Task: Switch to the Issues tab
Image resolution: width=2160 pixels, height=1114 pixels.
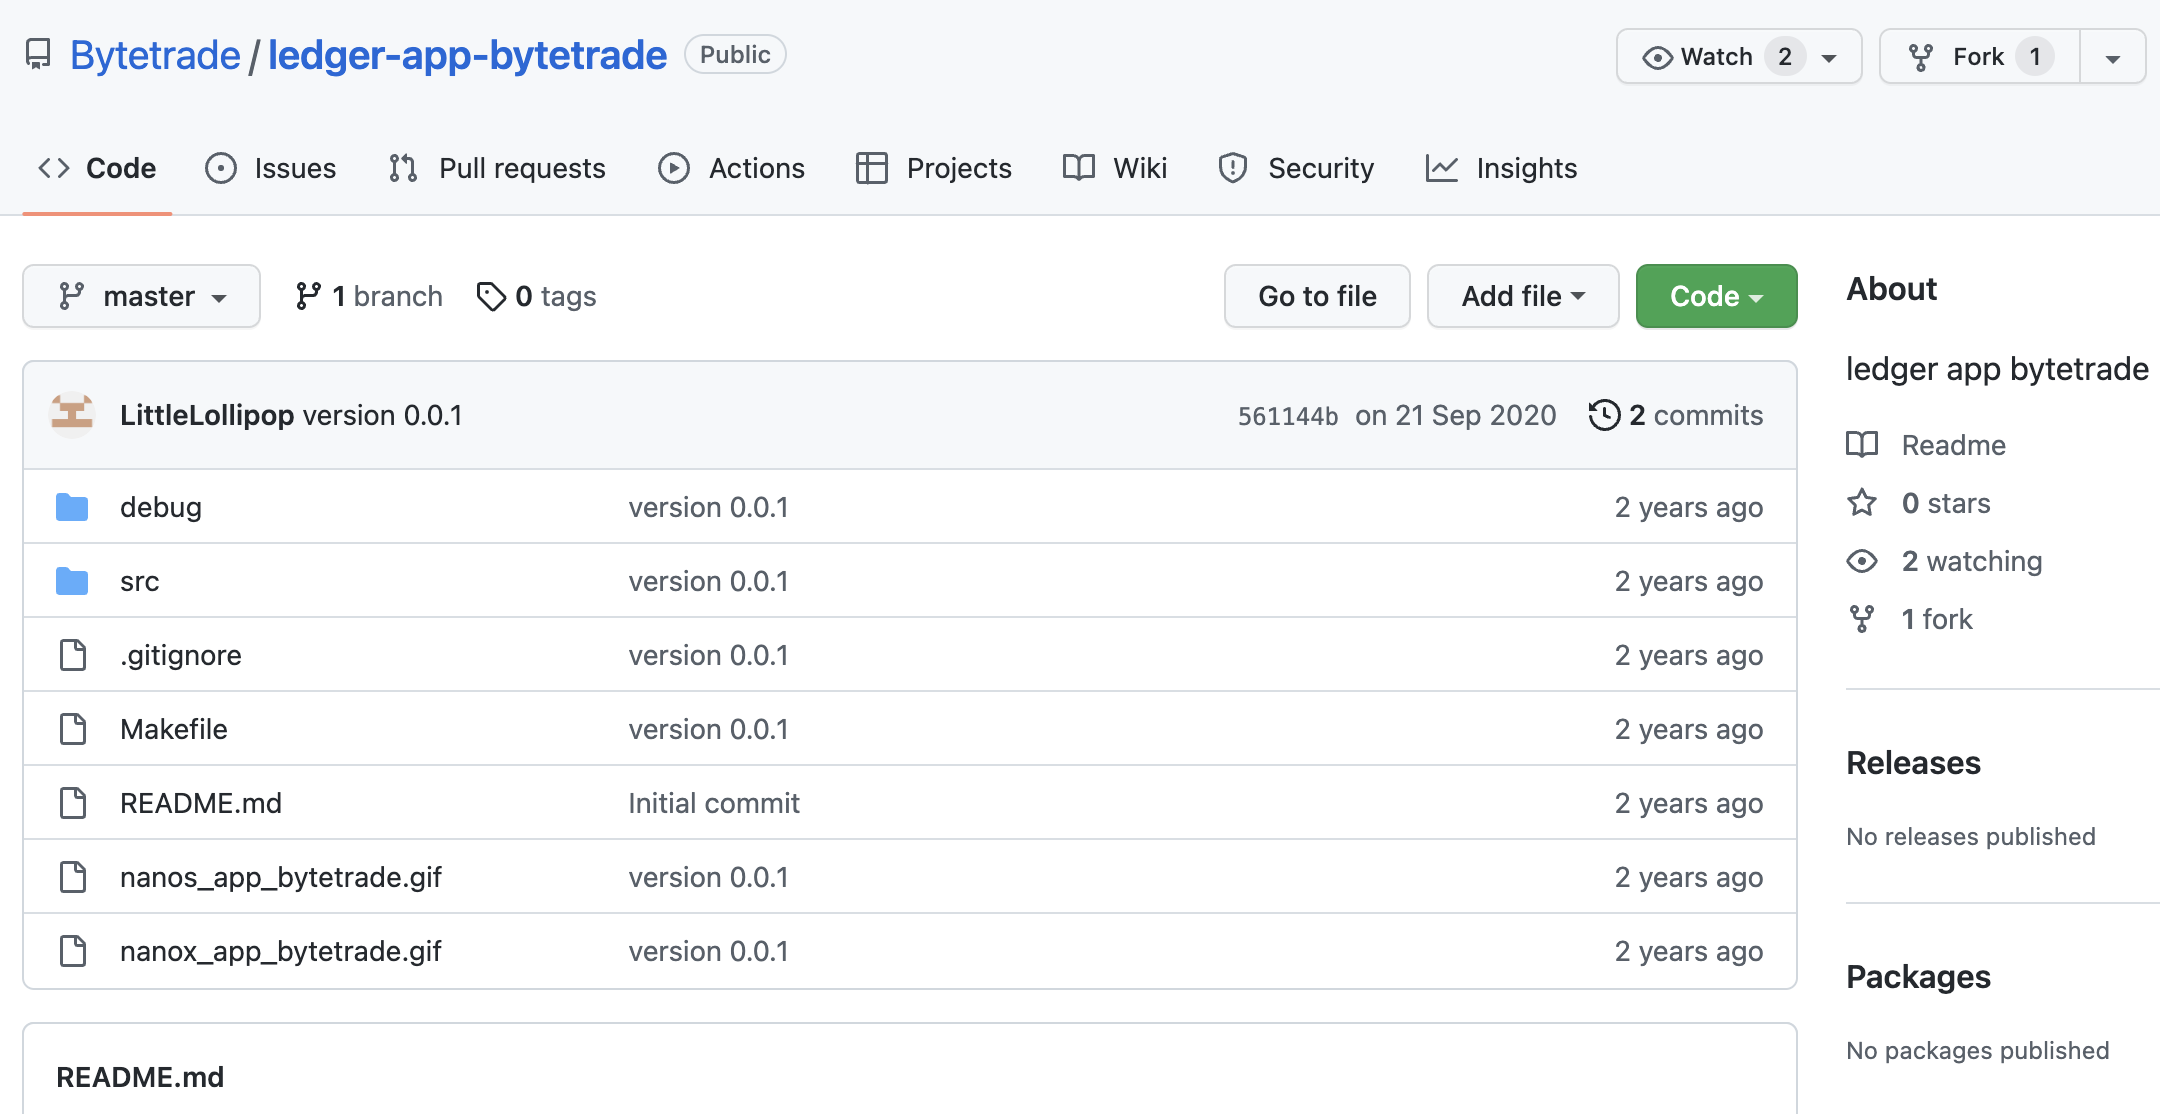Action: click(271, 168)
